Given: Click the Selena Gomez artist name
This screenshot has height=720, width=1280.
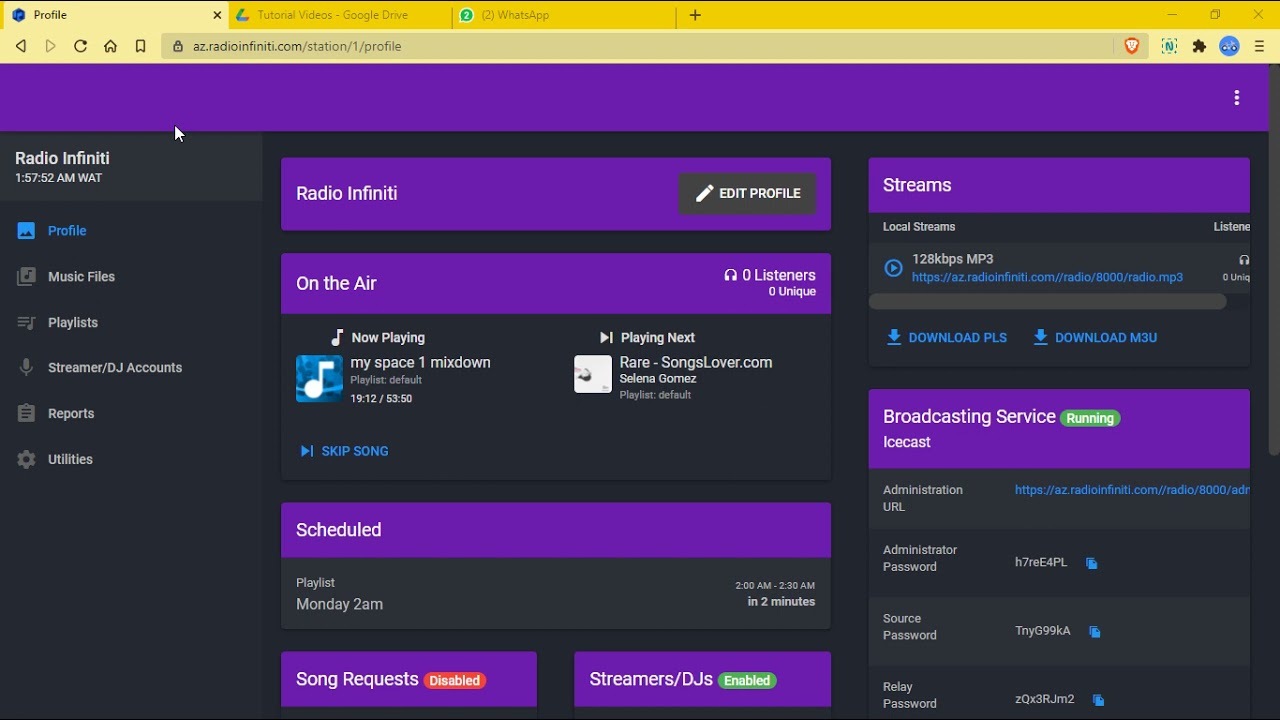Looking at the screenshot, I should point(658,379).
